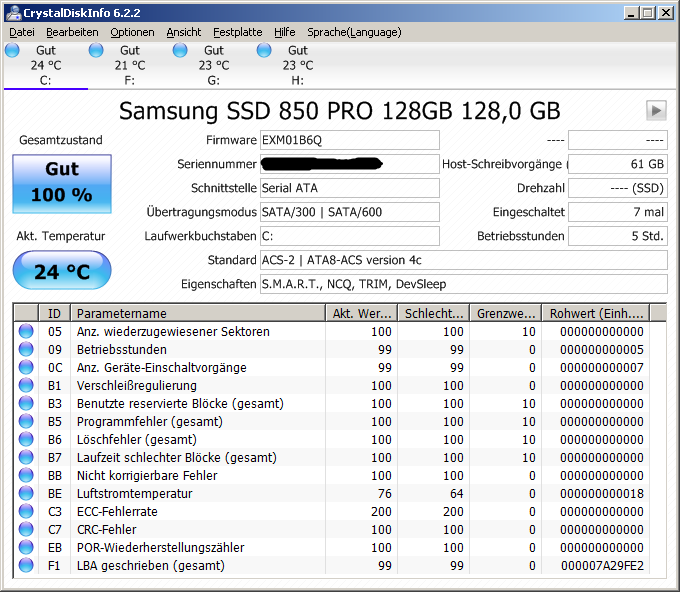This screenshot has width=680, height=592.
Task: Click the 24 °C temperature button
Action: click(x=62, y=270)
